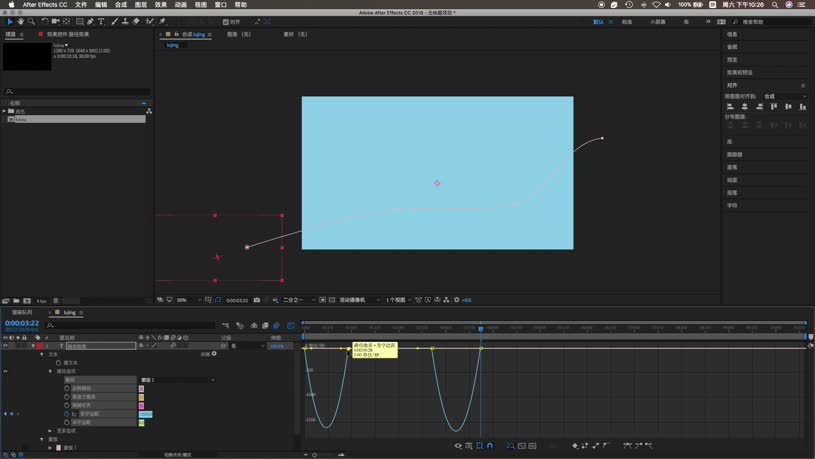The width and height of the screenshot is (815, 459).
Task: Select the Zoom magnifier tool
Action: coord(31,21)
